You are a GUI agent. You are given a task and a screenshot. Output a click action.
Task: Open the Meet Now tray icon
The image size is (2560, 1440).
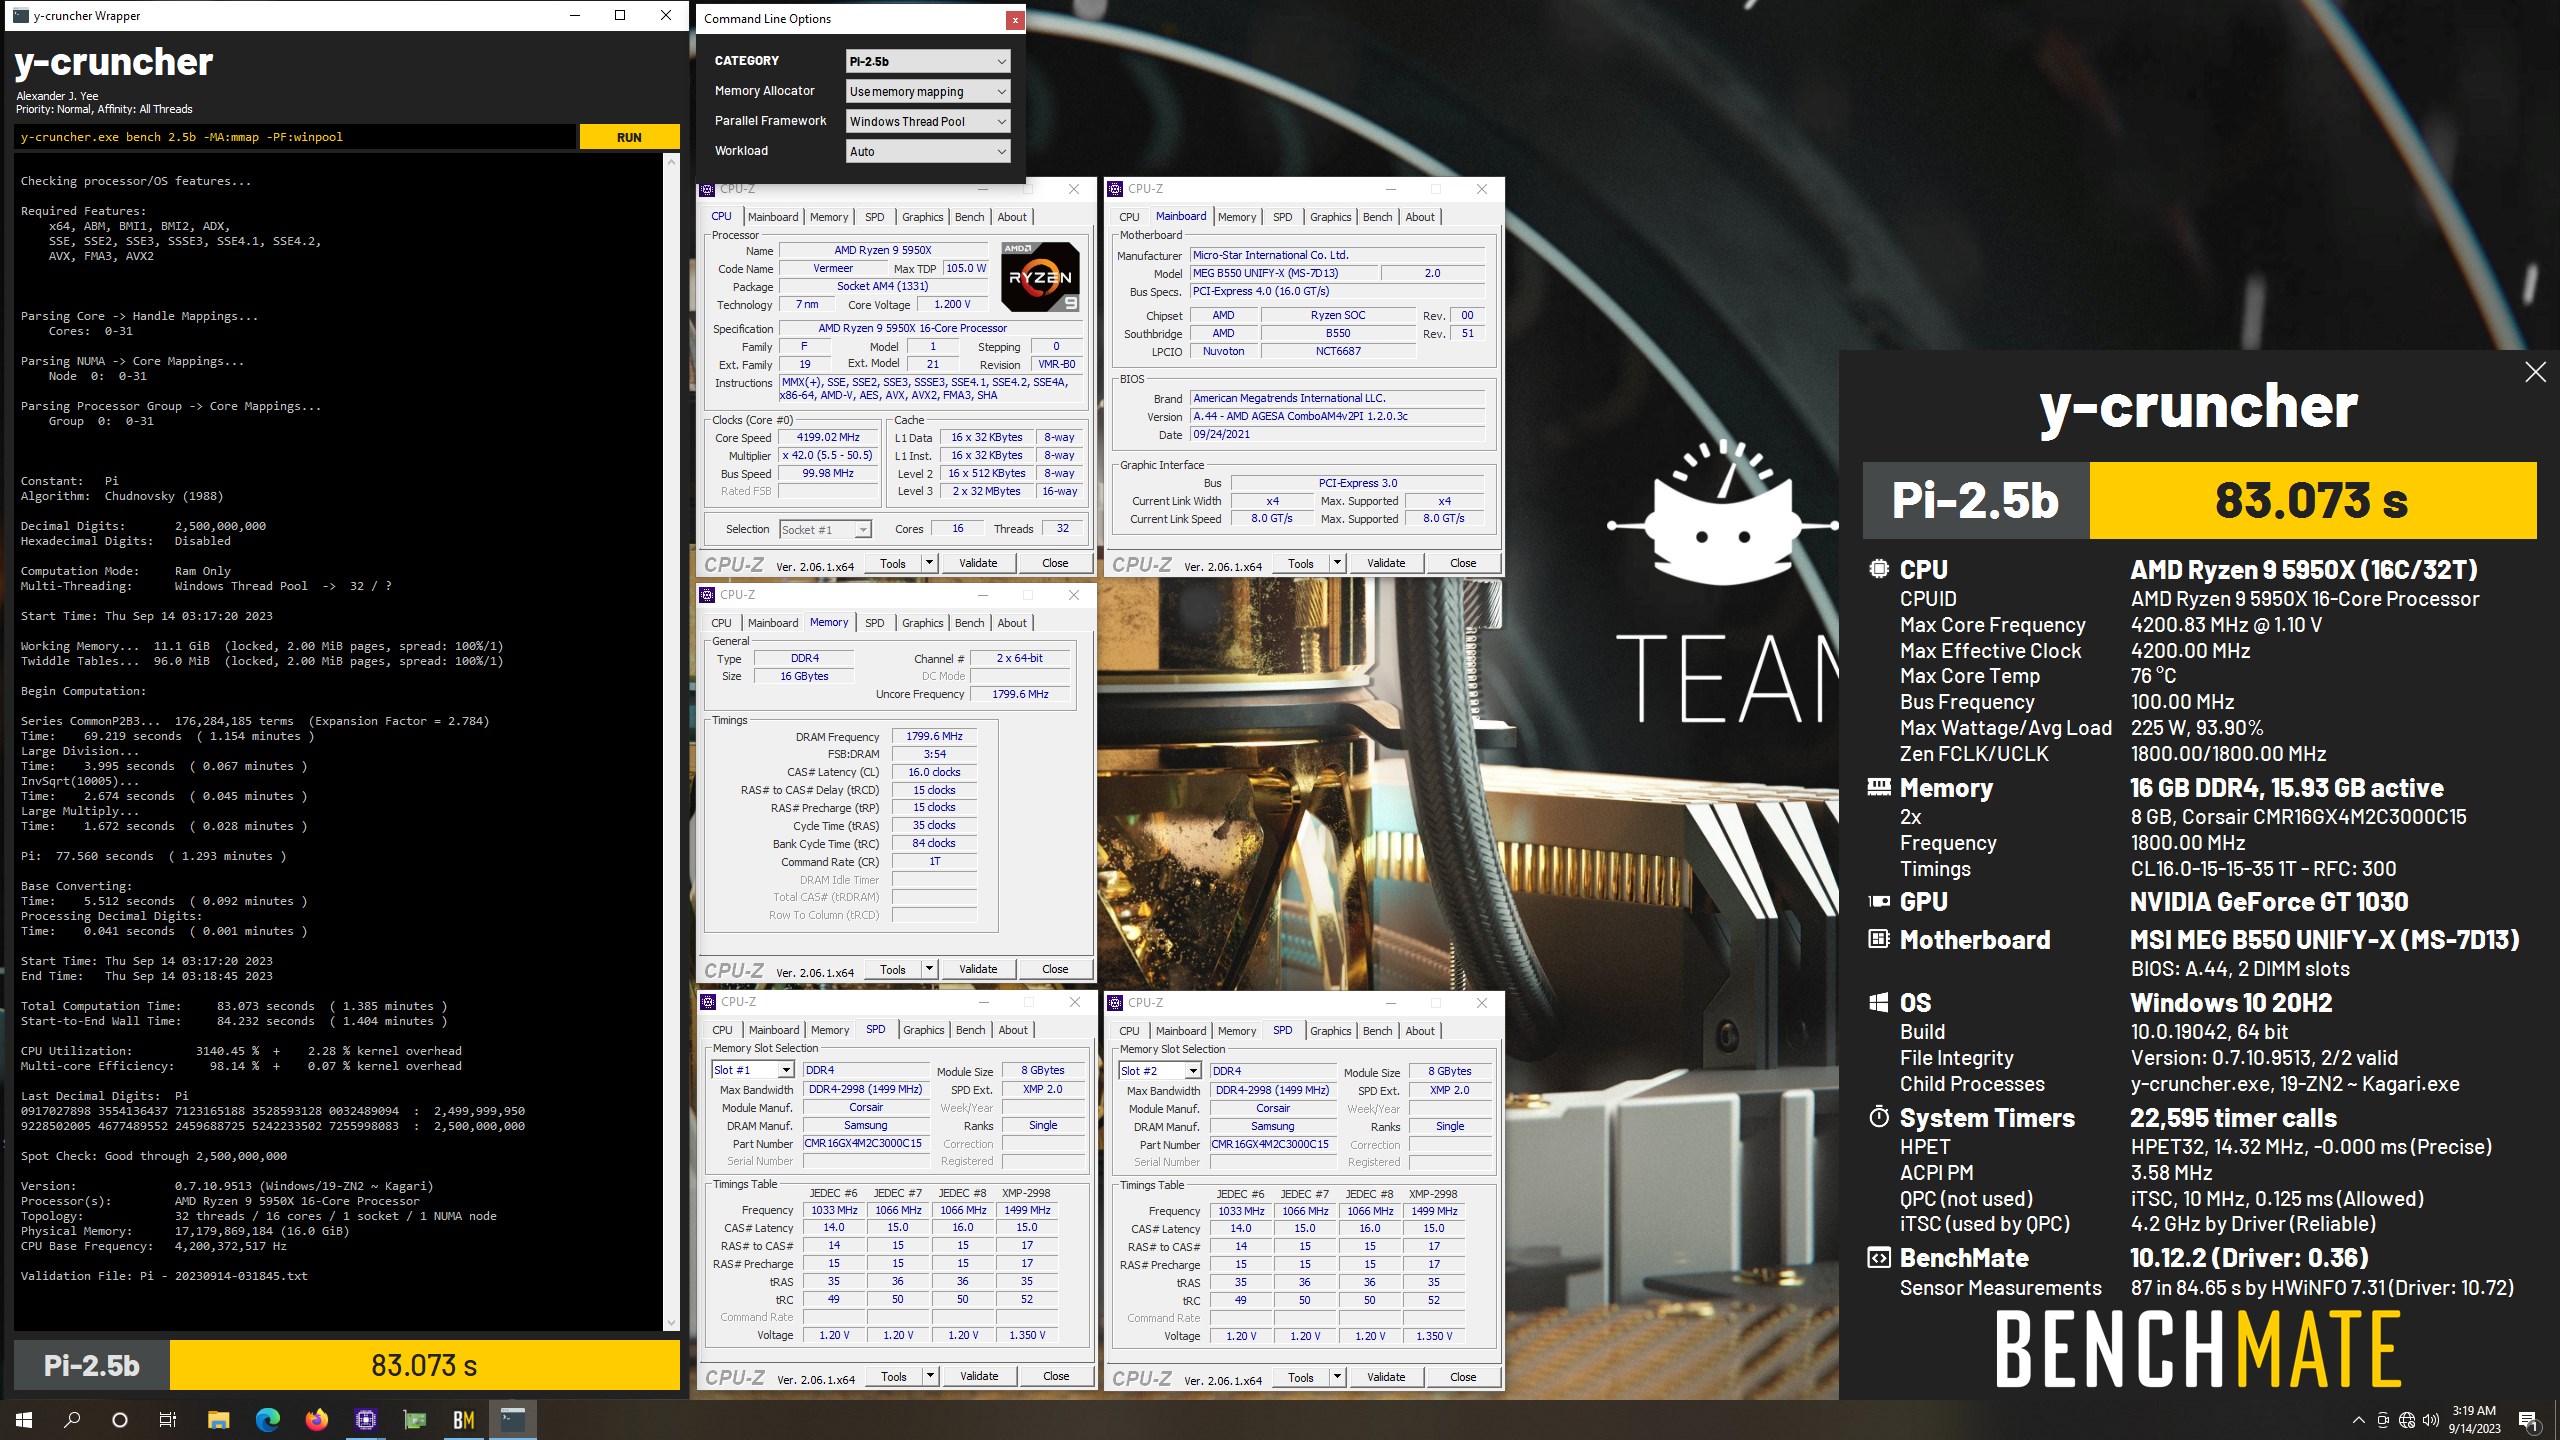coord(2383,1420)
